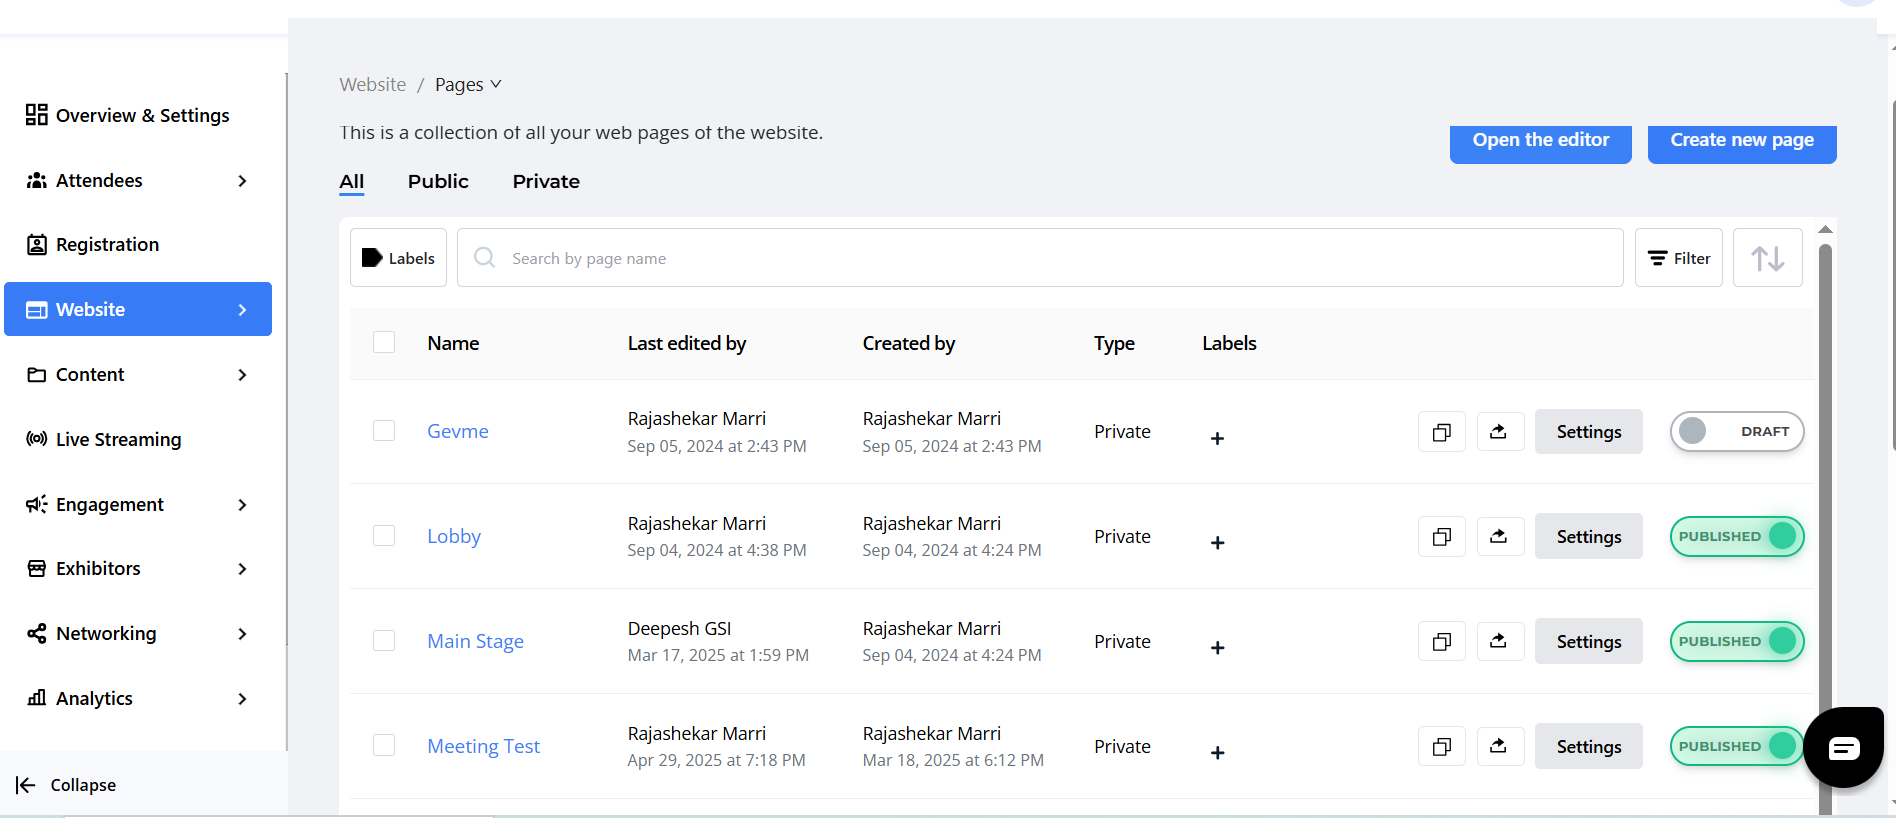Duplicate the Meeting Test page
The height and width of the screenshot is (818, 1896).
pyautogui.click(x=1442, y=747)
